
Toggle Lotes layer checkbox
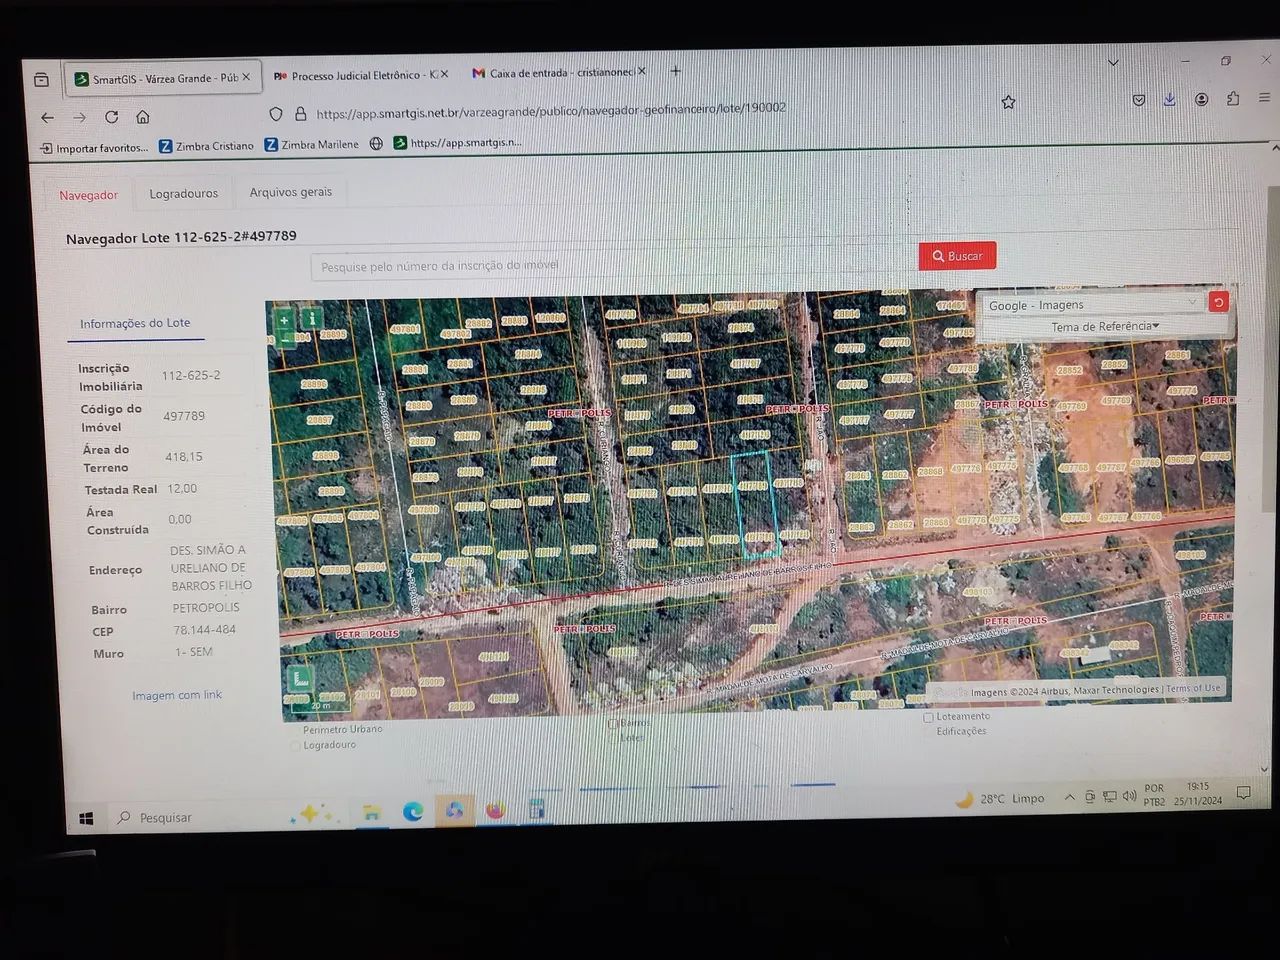click(613, 738)
